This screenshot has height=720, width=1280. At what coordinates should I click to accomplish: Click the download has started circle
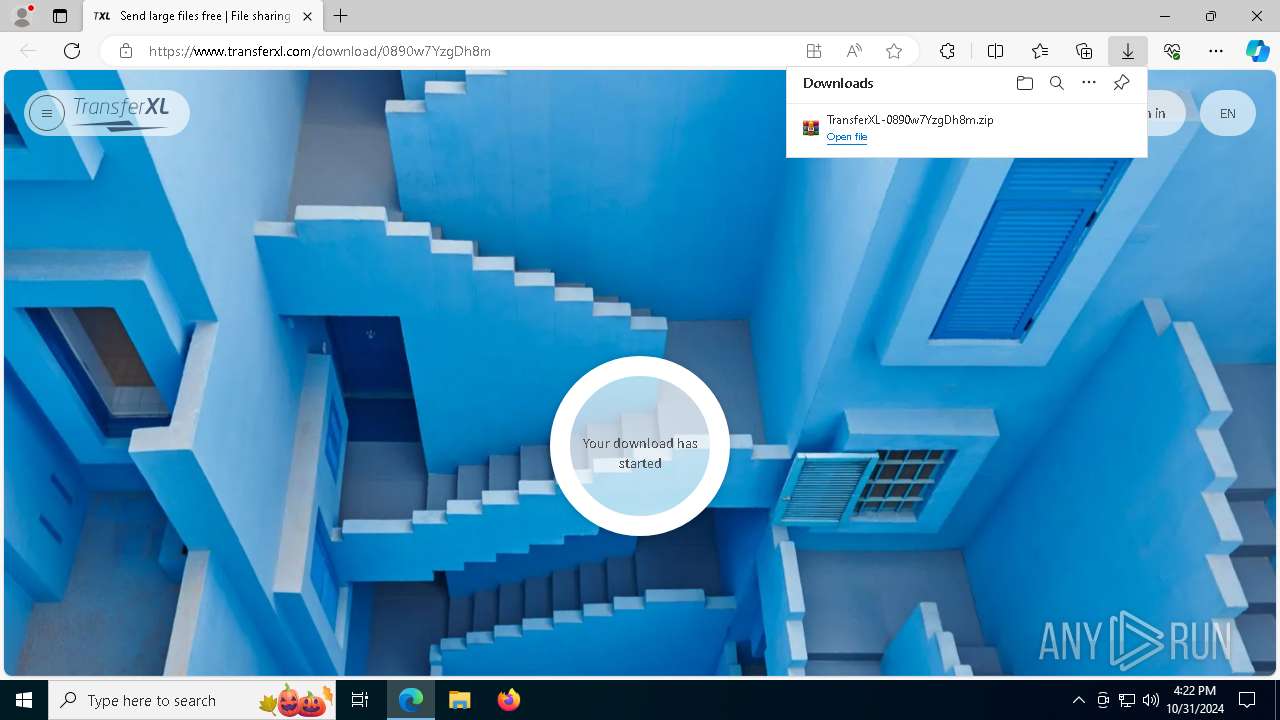(x=640, y=446)
